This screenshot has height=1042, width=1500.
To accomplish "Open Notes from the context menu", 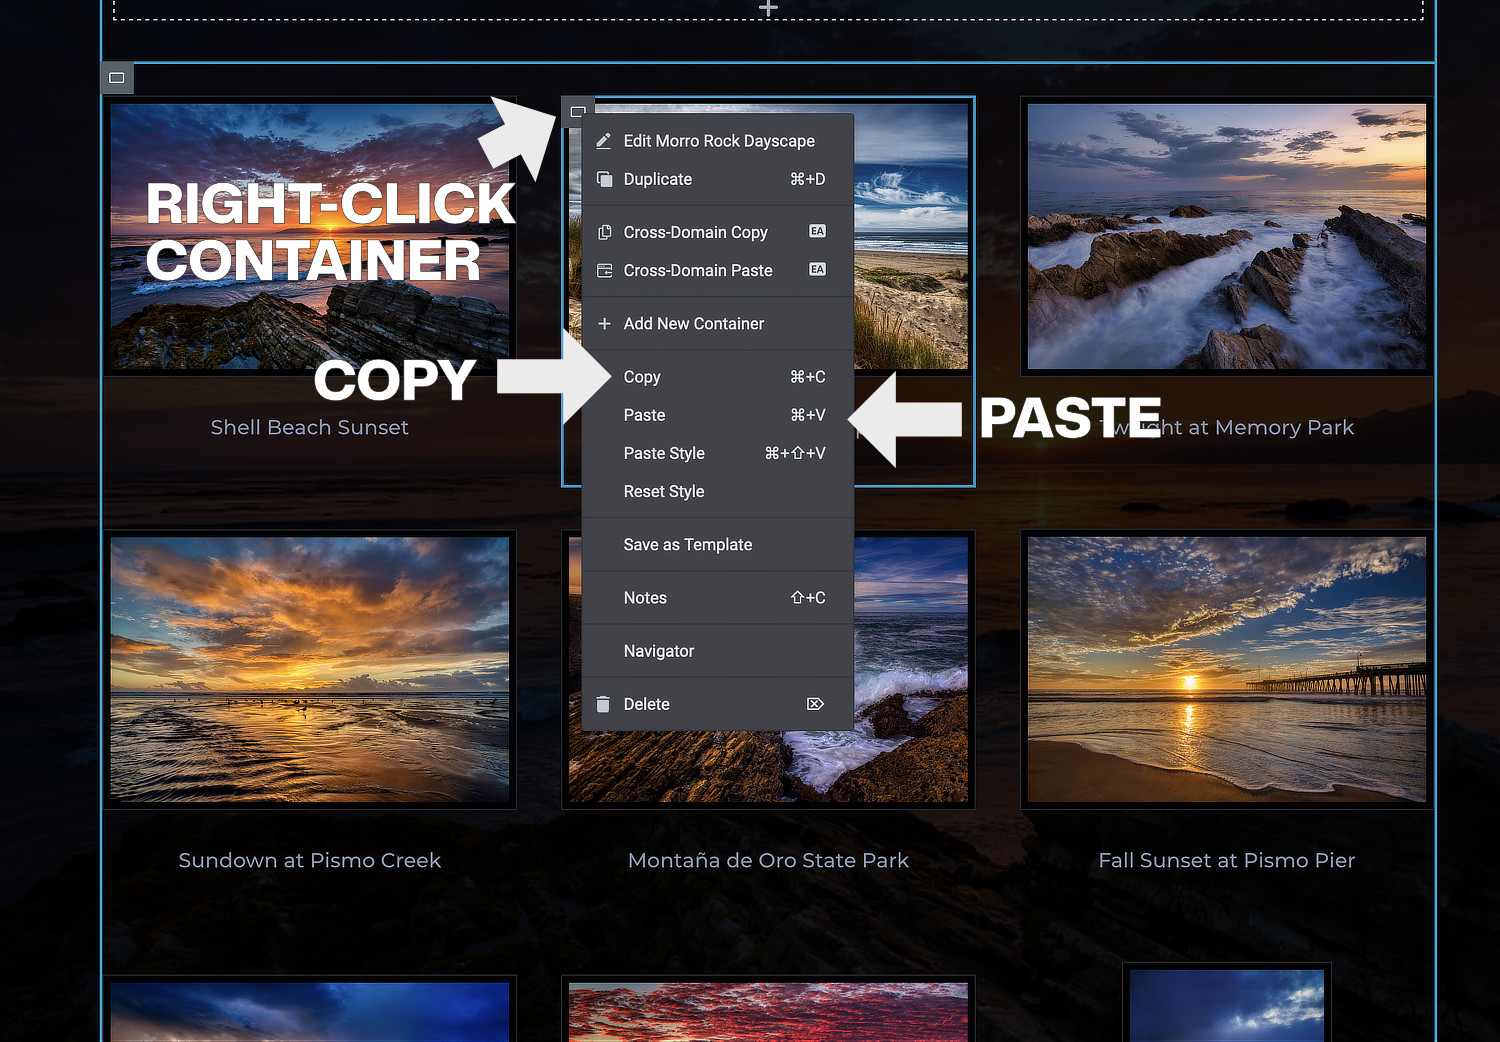I will pyautogui.click(x=645, y=597).
